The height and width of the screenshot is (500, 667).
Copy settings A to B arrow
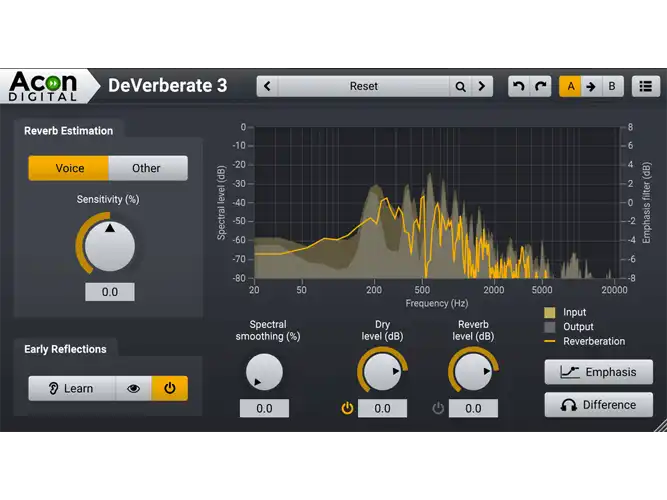point(591,86)
